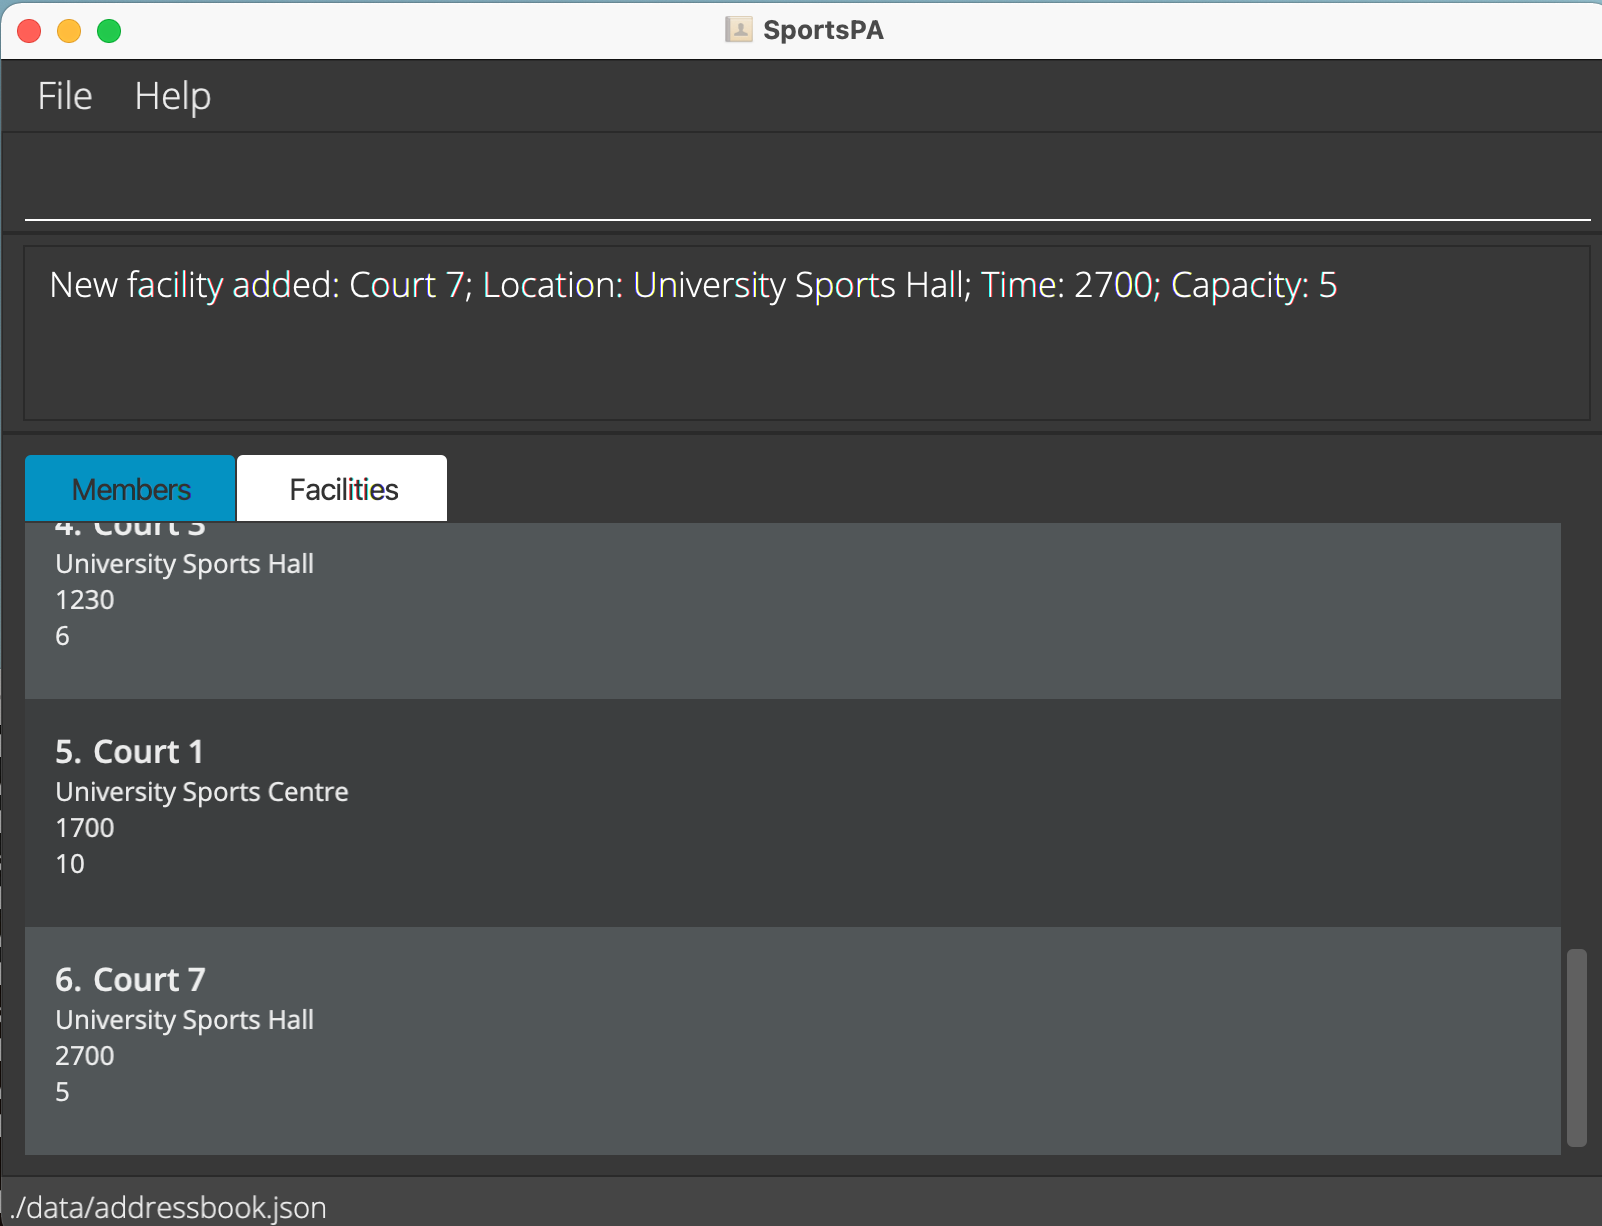The height and width of the screenshot is (1226, 1602).
Task: Click the time value 2700 of Court 7
Action: tap(85, 1056)
